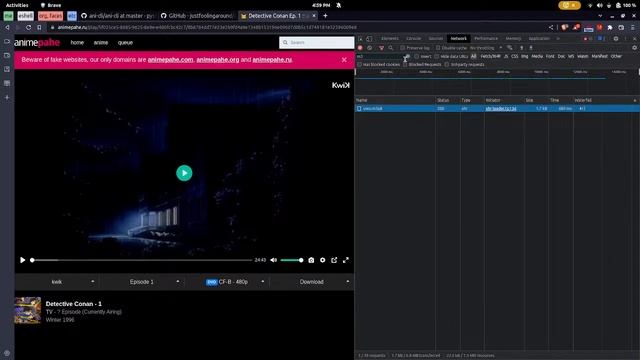The width and height of the screenshot is (640, 360).
Task: Open the queue nav link
Action: [125, 42]
